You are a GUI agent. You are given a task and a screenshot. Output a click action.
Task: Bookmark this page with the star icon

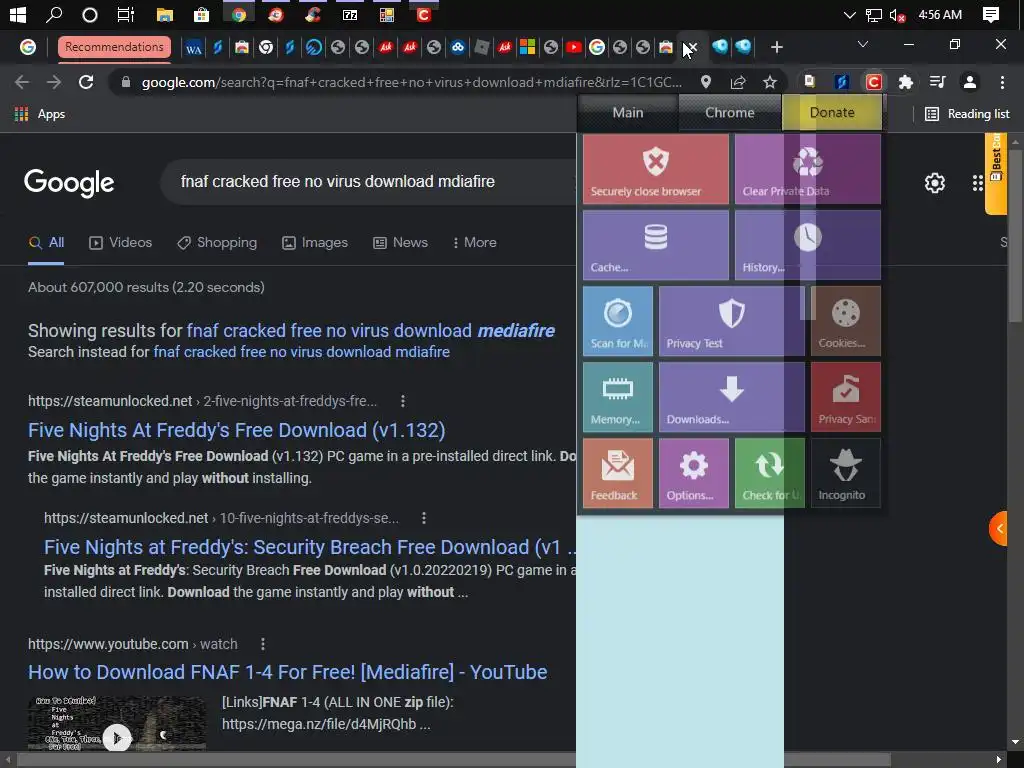770,82
